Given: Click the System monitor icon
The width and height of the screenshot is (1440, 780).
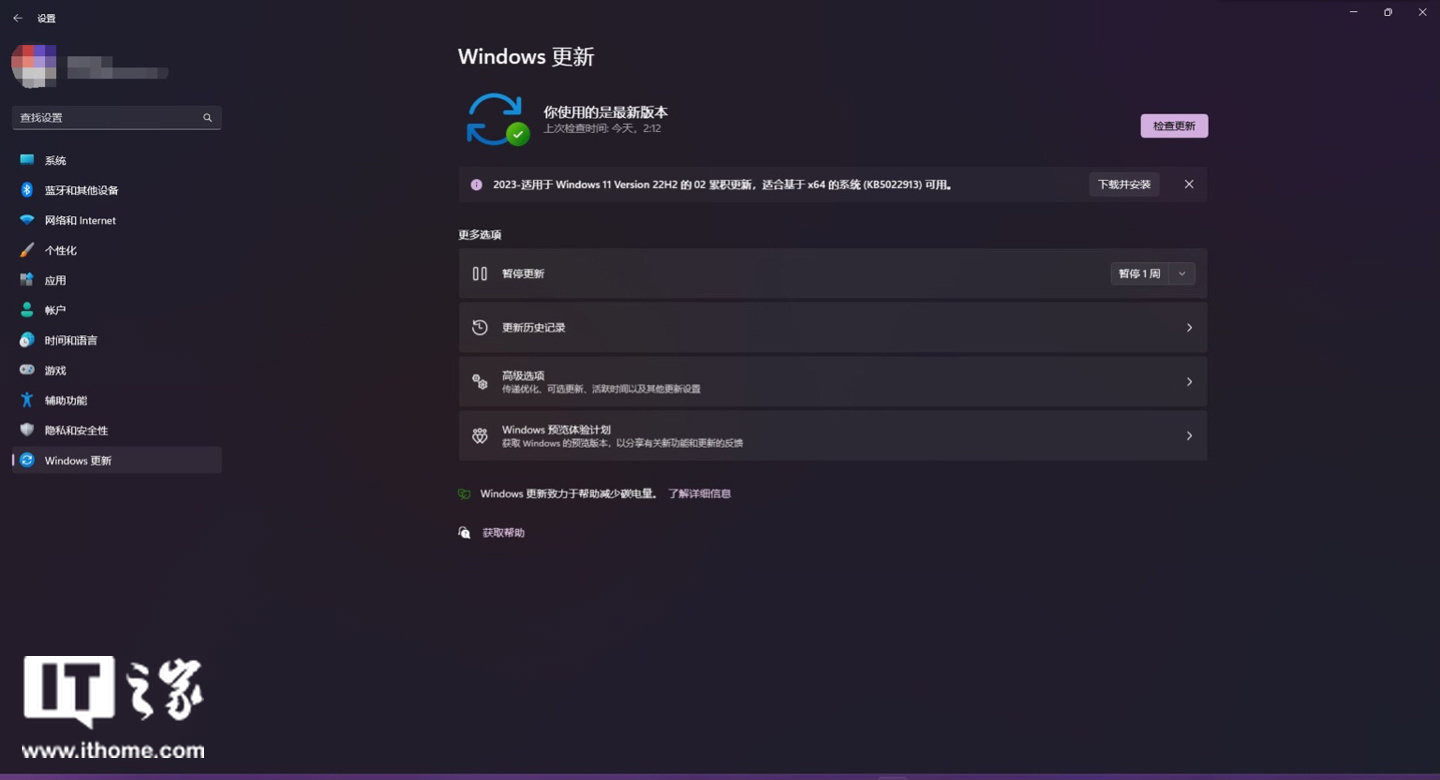Looking at the screenshot, I should pos(27,160).
